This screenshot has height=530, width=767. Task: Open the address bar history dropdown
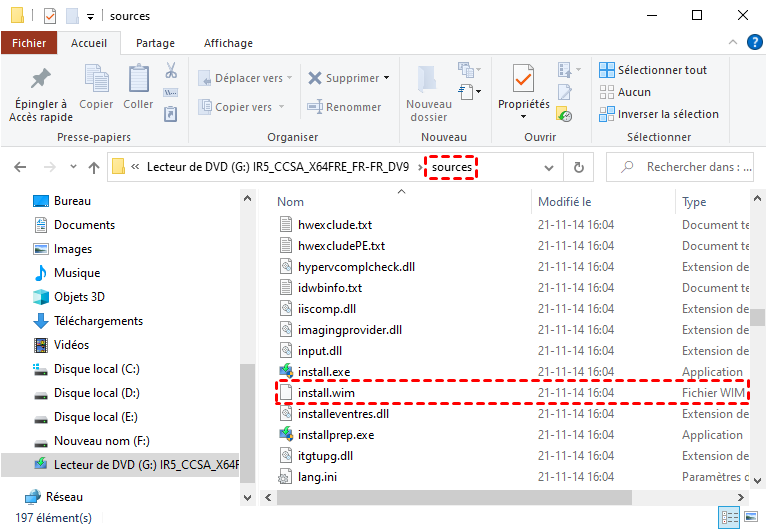(x=549, y=167)
